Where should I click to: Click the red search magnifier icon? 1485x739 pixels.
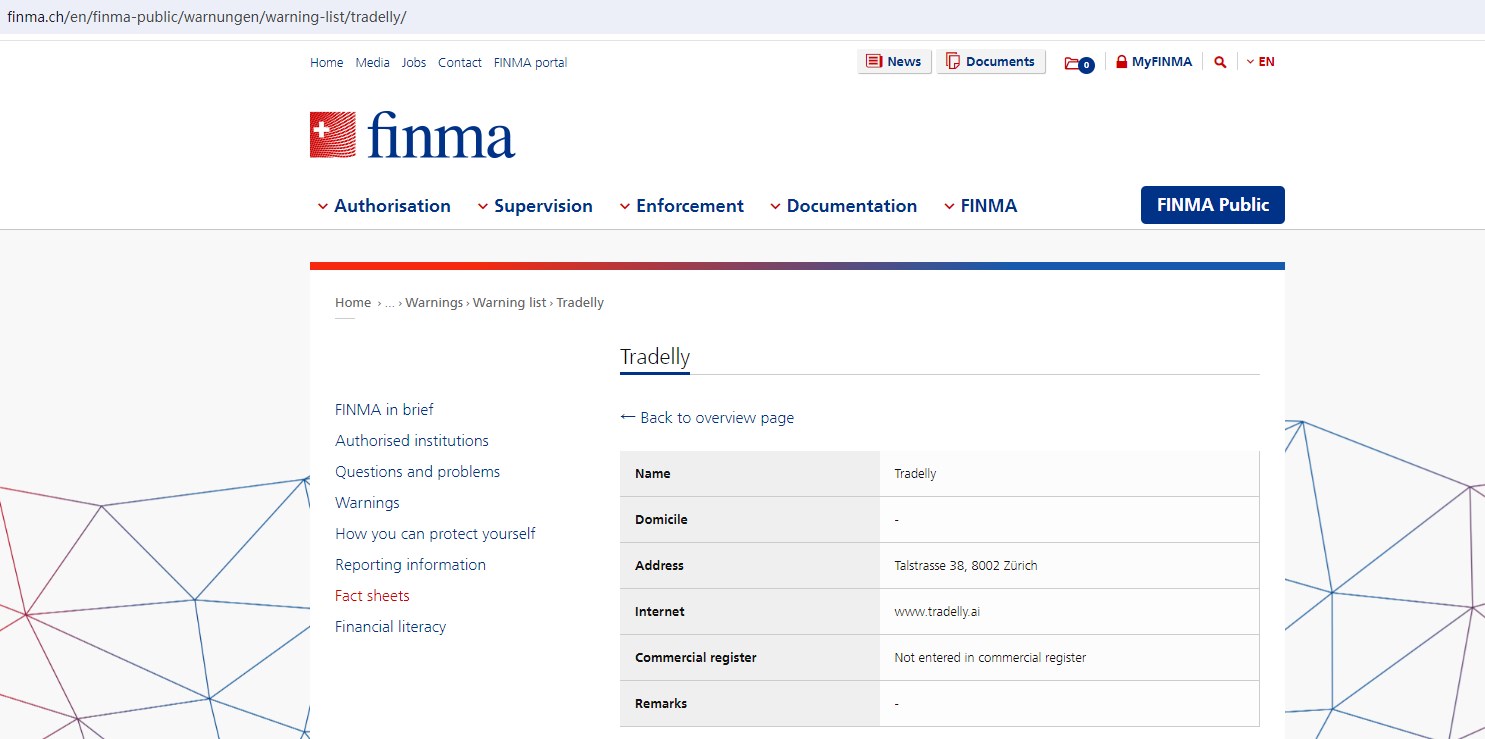pyautogui.click(x=1220, y=62)
